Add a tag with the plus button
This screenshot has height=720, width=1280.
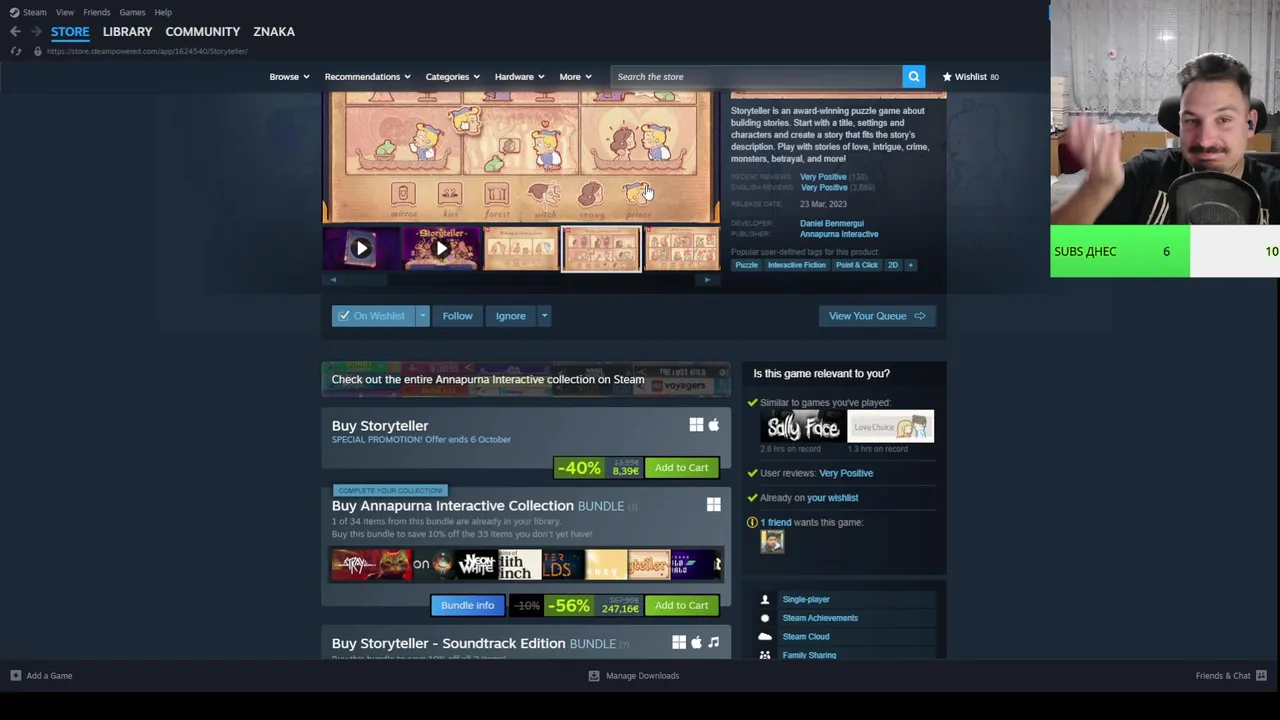coord(910,265)
